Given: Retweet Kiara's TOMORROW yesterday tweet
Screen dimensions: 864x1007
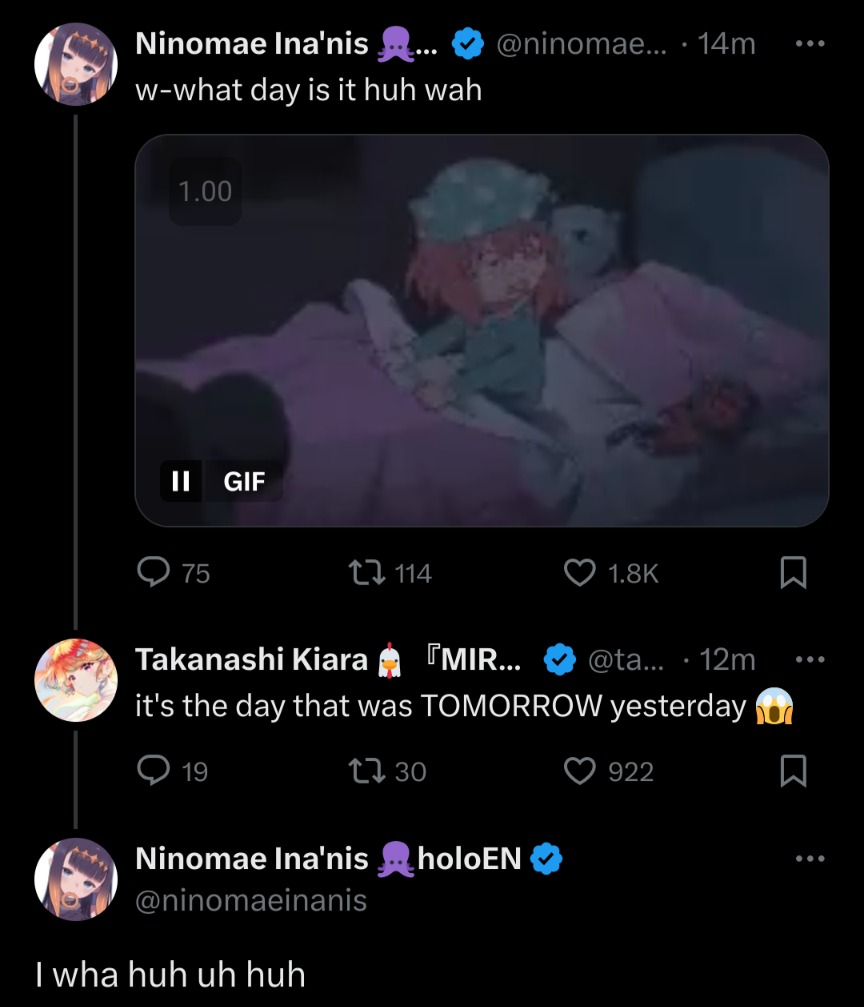Looking at the screenshot, I should pyautogui.click(x=362, y=771).
